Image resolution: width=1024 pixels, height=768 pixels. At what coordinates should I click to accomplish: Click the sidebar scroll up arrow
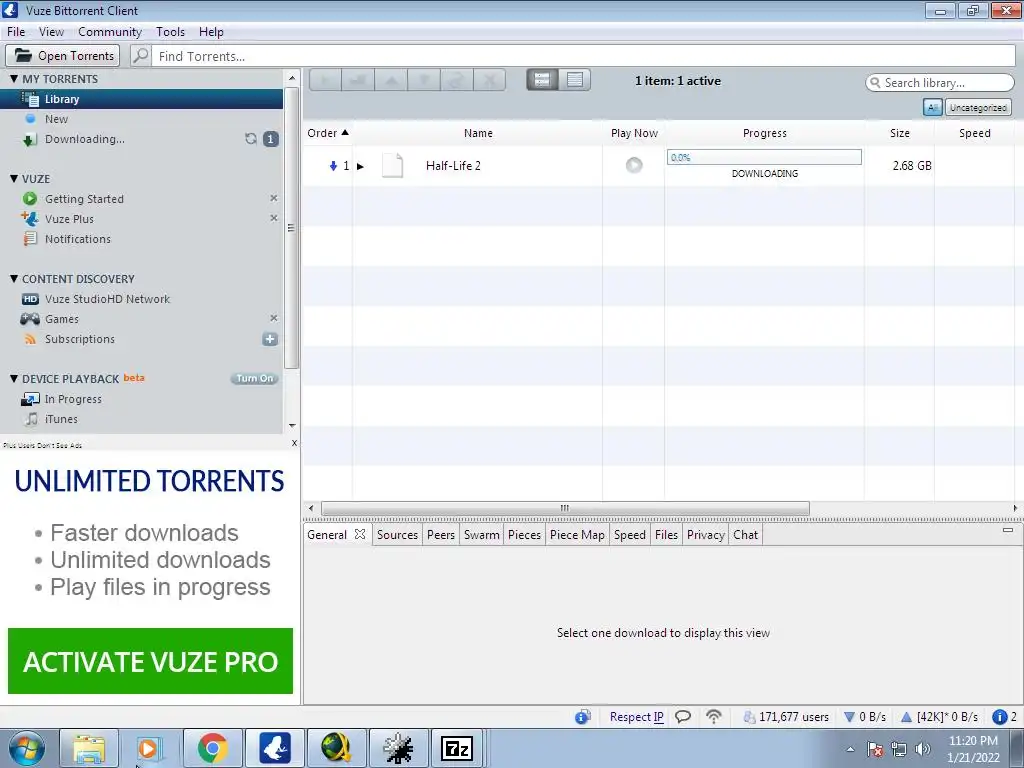(x=292, y=78)
